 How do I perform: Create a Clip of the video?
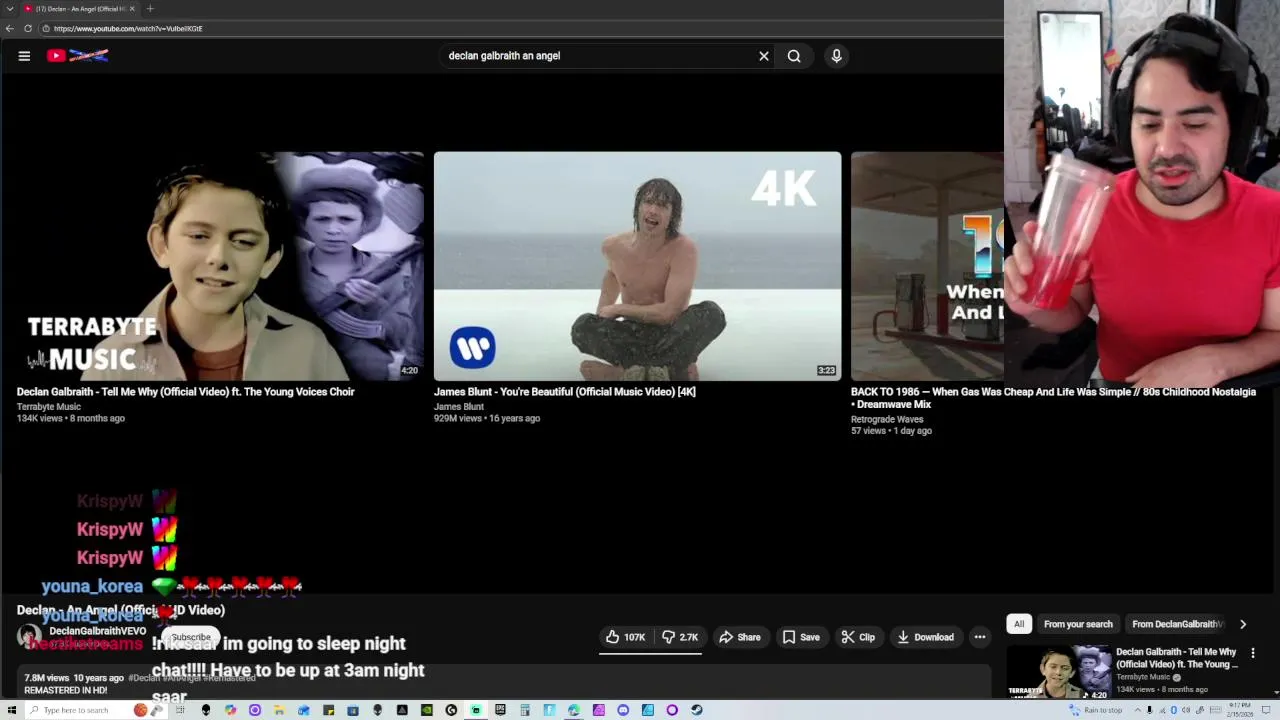pos(858,637)
